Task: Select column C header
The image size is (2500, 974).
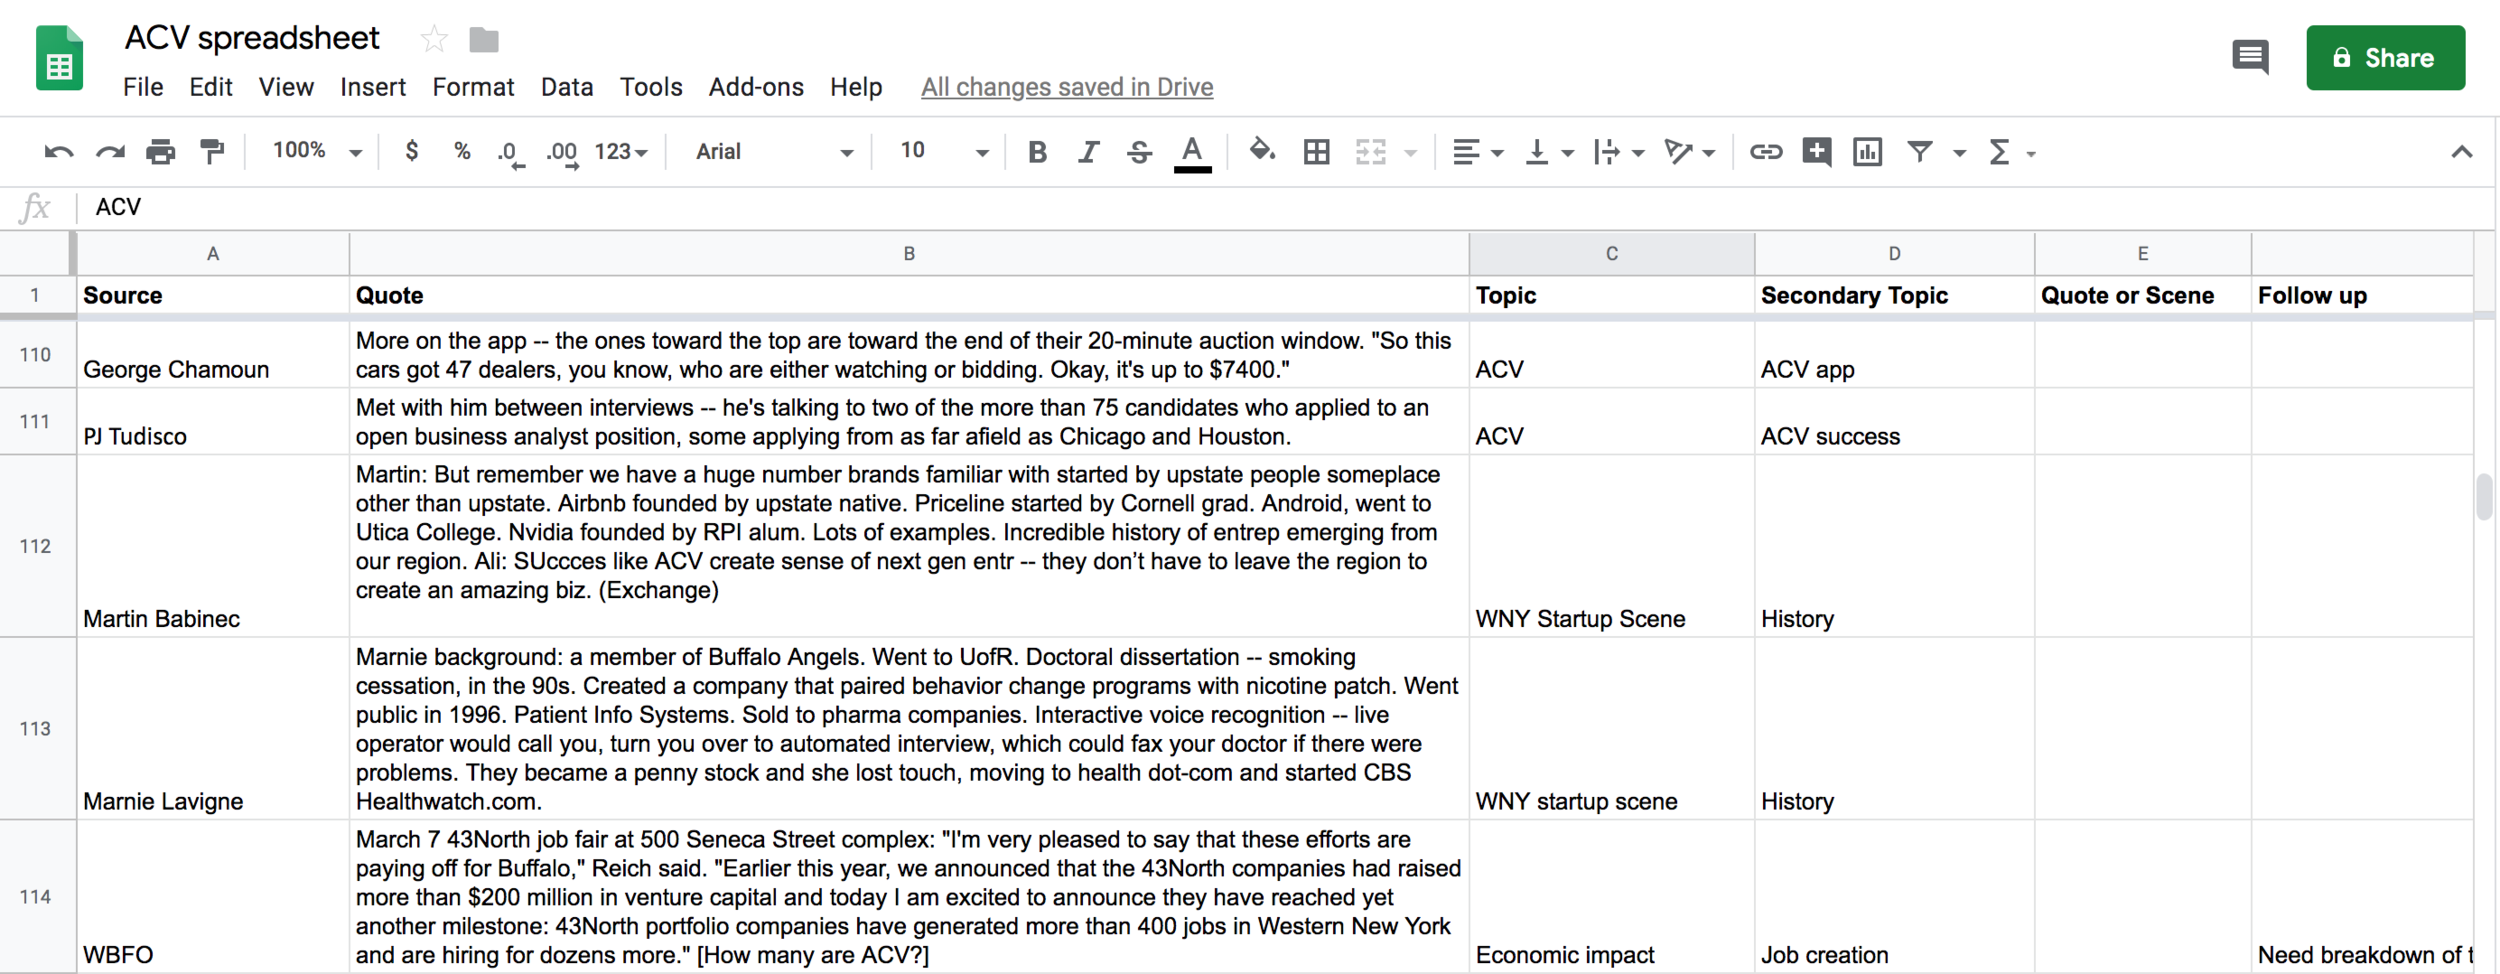Action: coord(1612,254)
